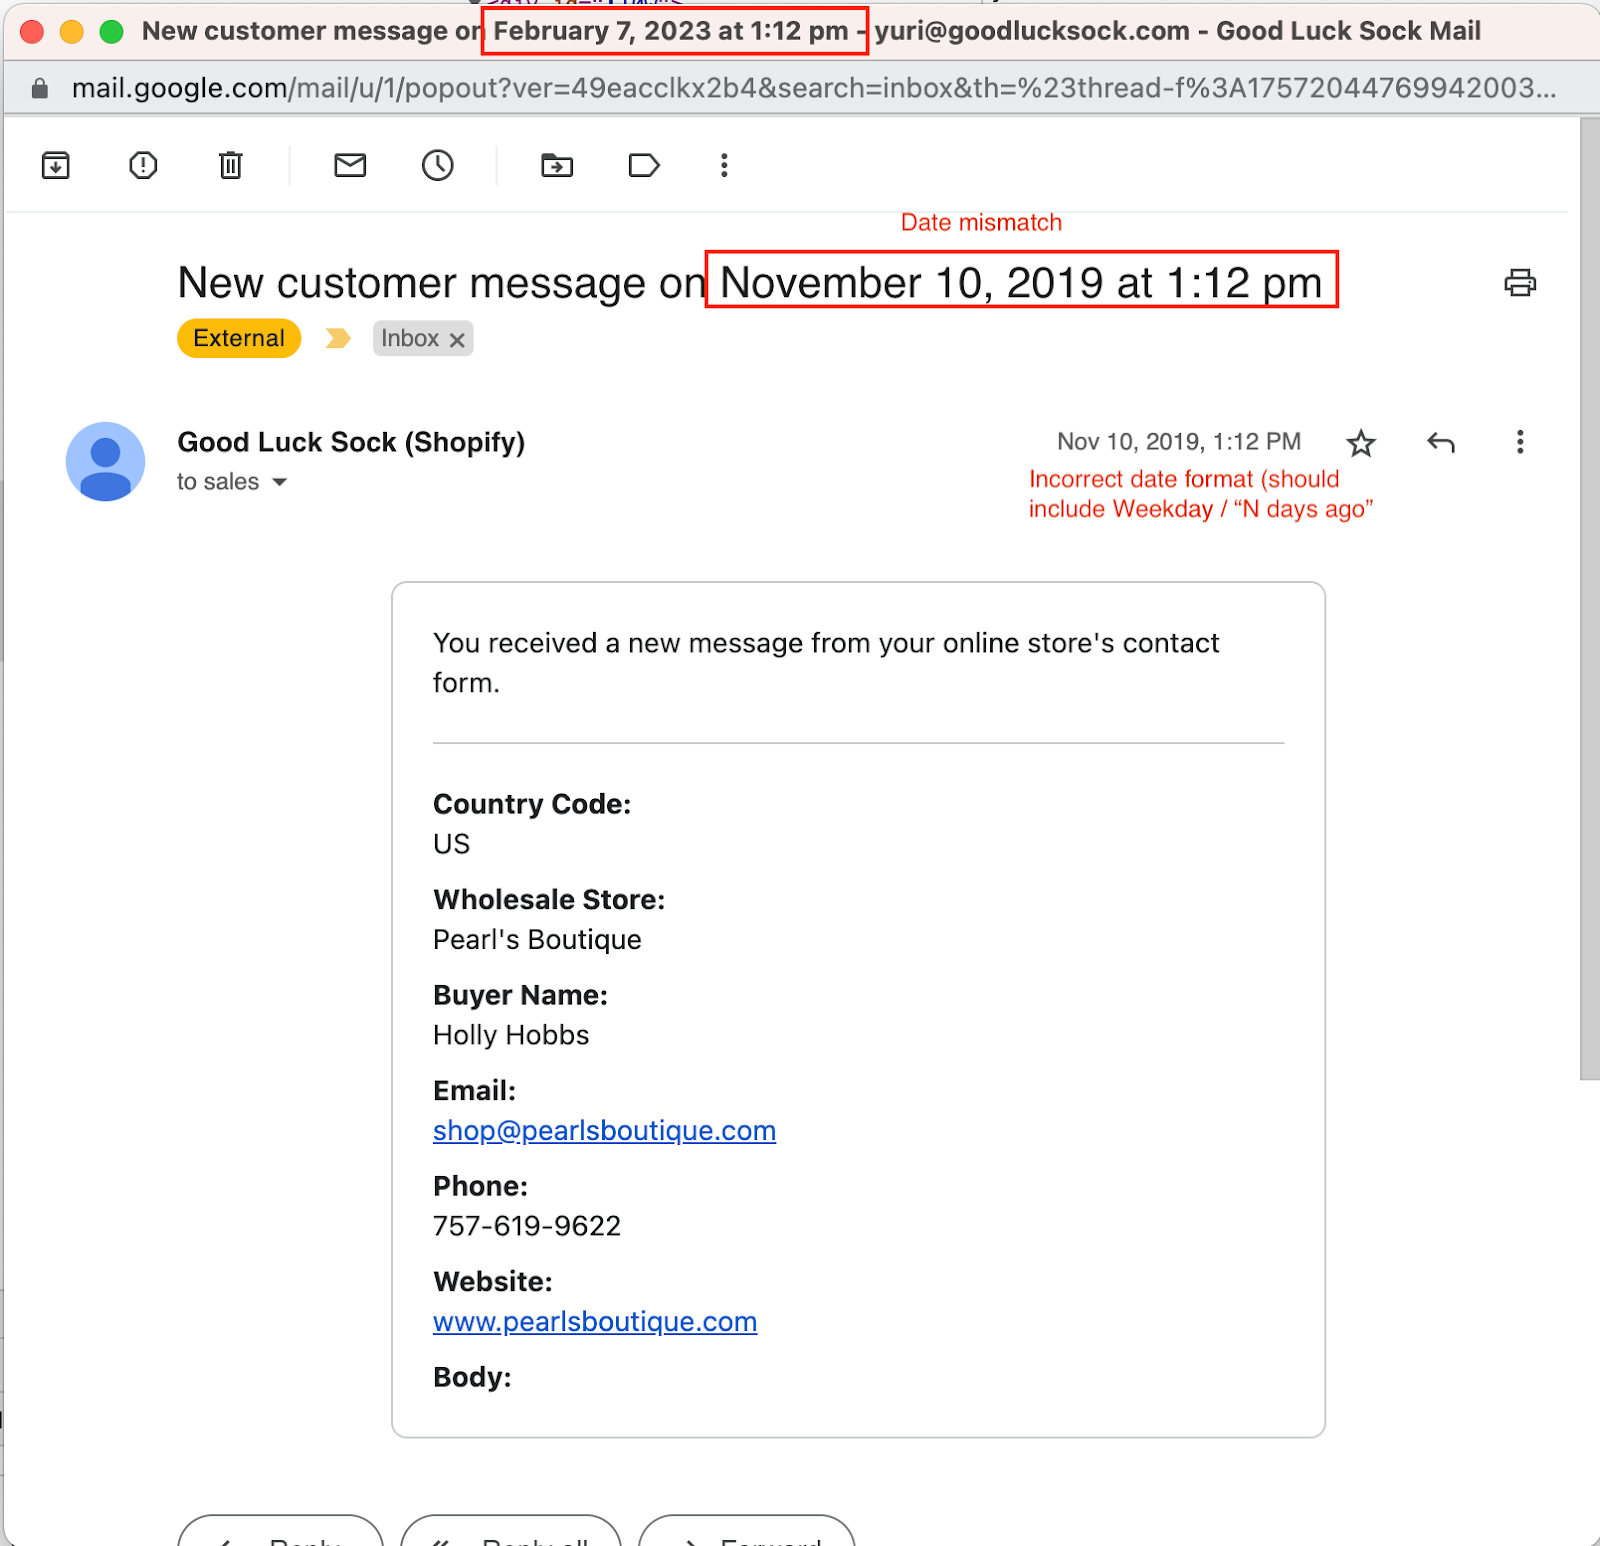
Task: Visit the www.pearlsboutique.com website link
Action: point(595,1321)
